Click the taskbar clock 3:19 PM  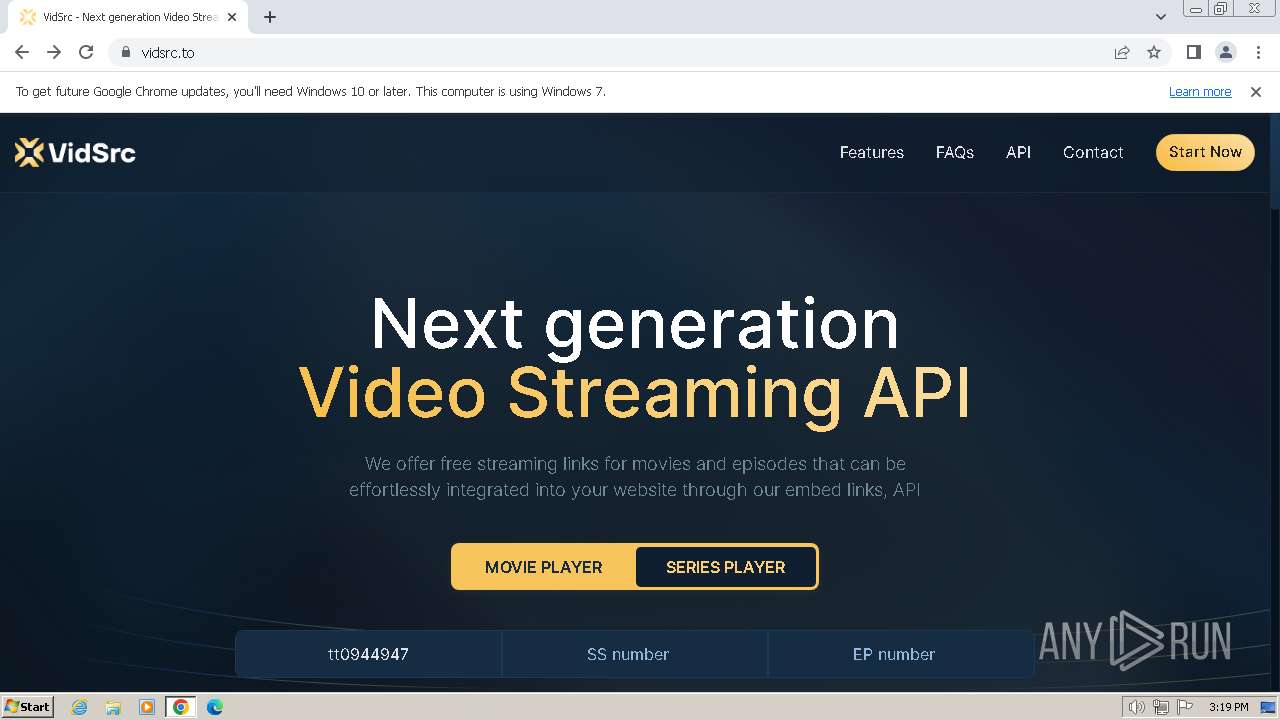click(1228, 707)
